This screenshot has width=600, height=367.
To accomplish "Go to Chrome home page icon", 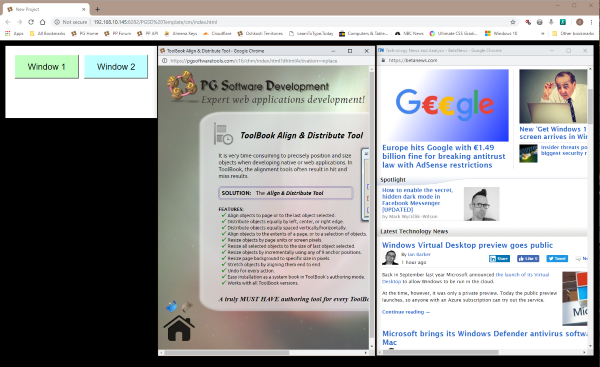I will pos(42,22).
